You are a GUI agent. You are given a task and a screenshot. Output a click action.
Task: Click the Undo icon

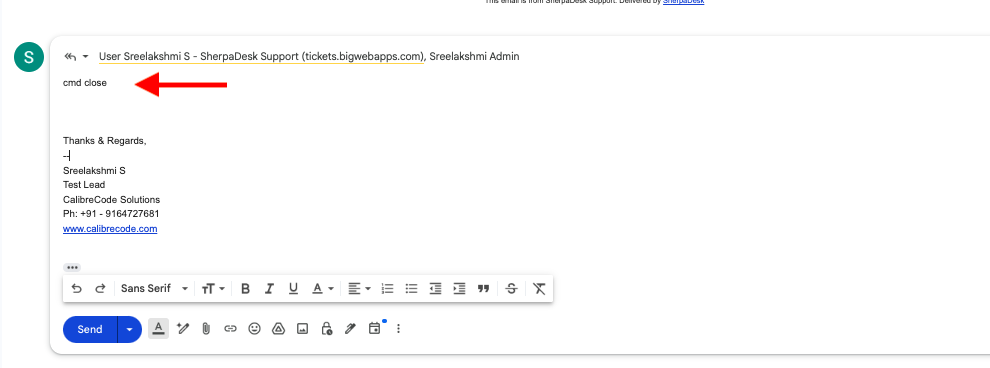[x=76, y=288]
